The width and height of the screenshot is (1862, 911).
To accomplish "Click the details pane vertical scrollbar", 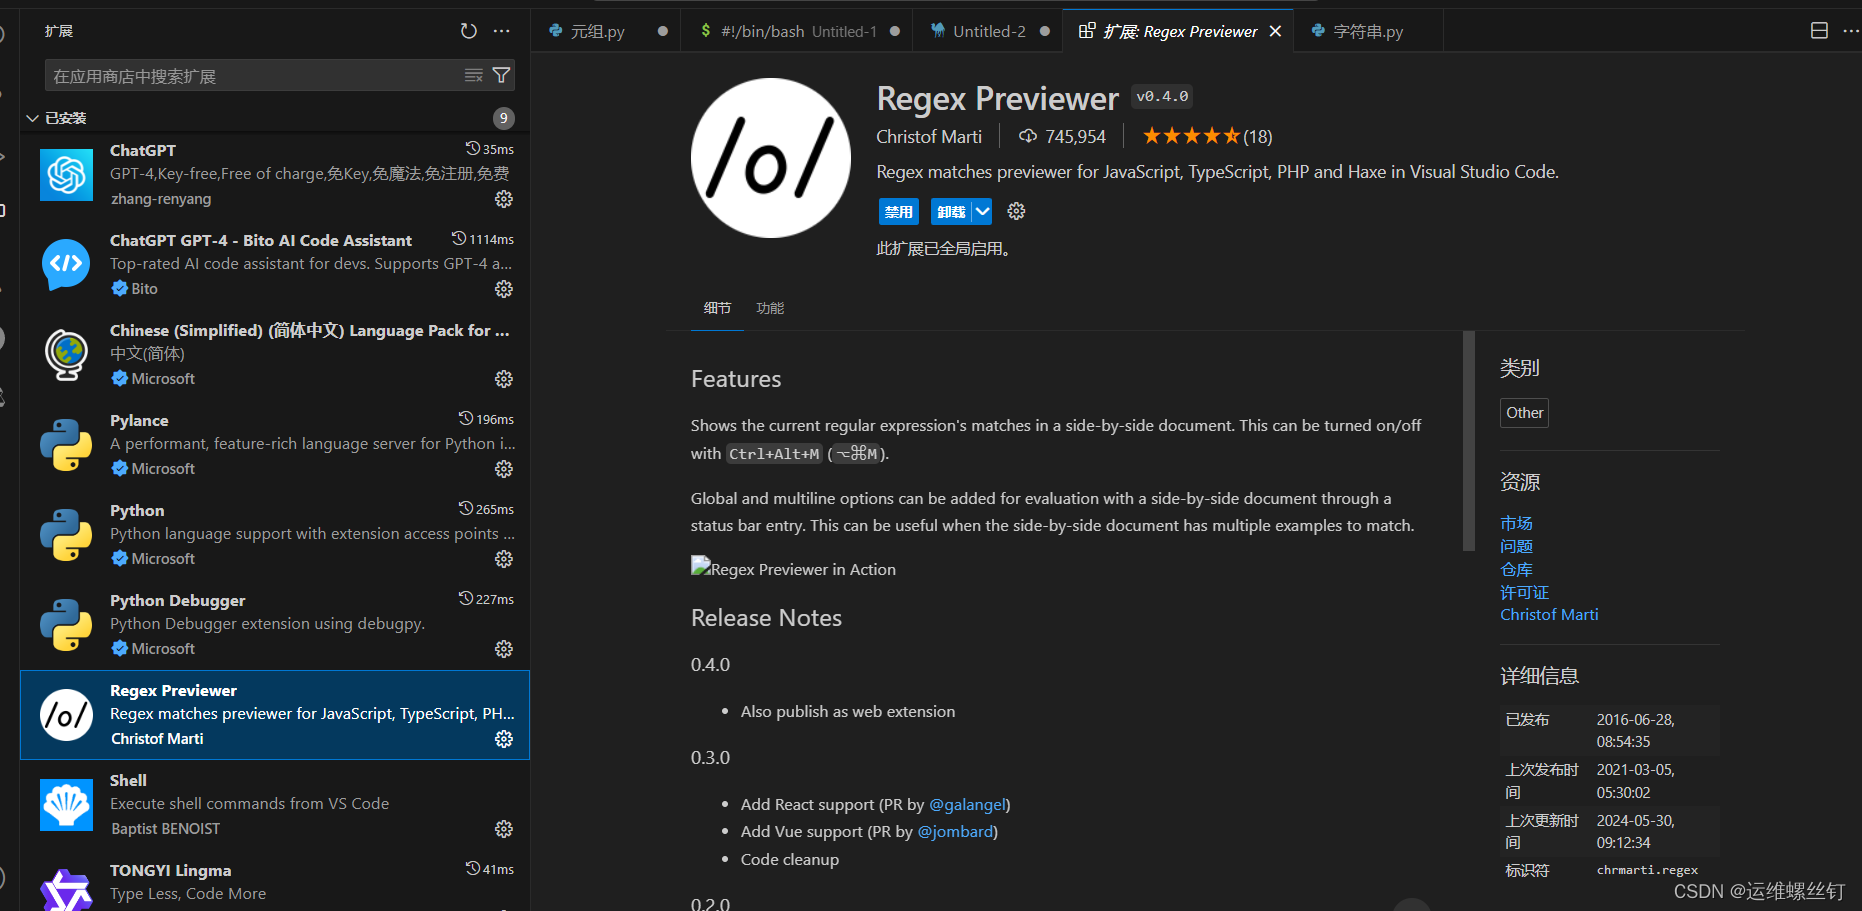I will point(1468,440).
